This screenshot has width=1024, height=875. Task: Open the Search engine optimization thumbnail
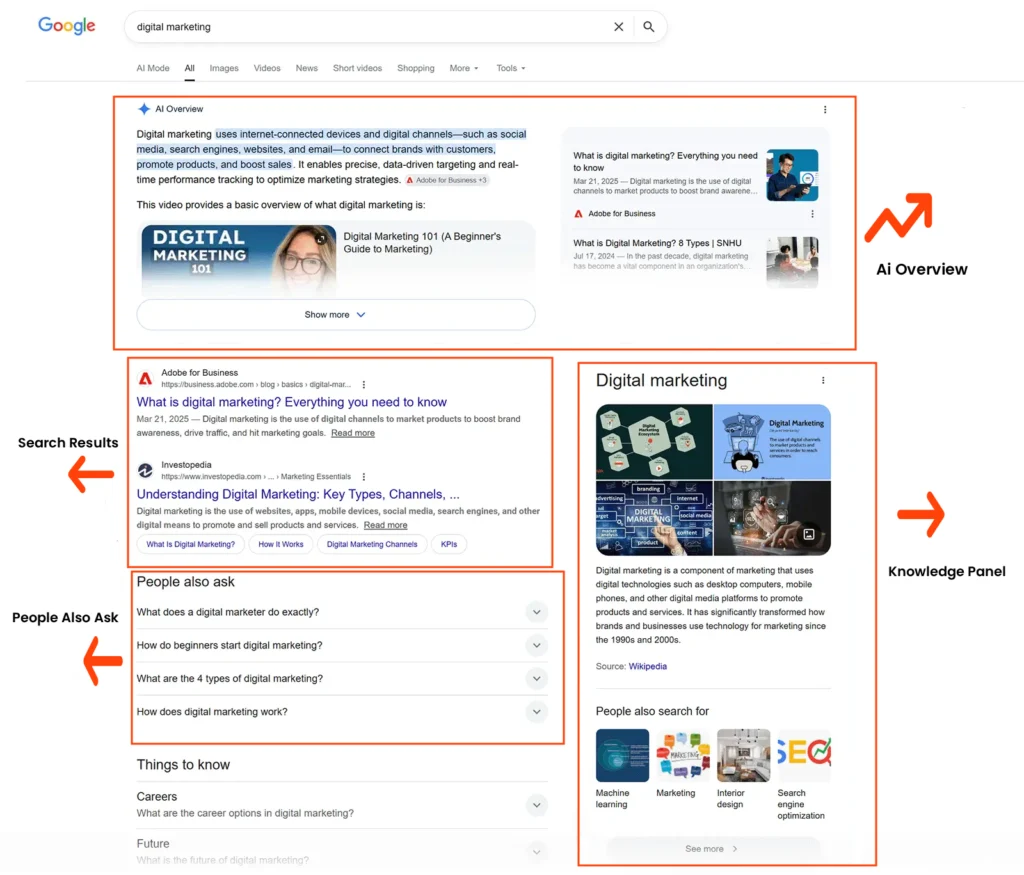[804, 756]
